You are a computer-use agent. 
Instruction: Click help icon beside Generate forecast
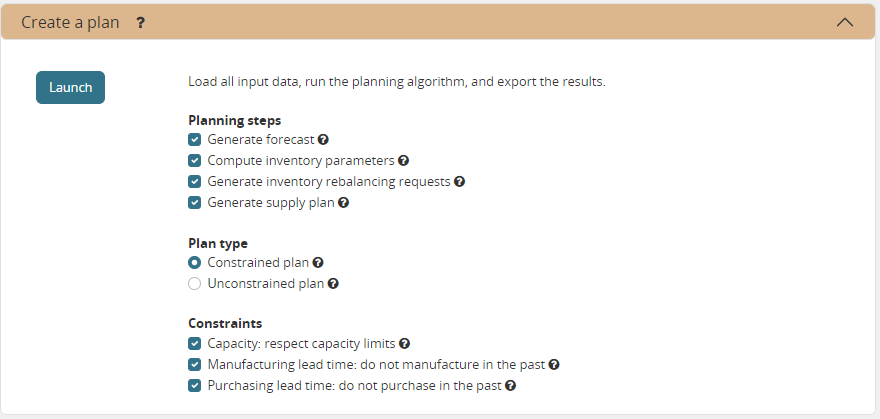coord(324,140)
